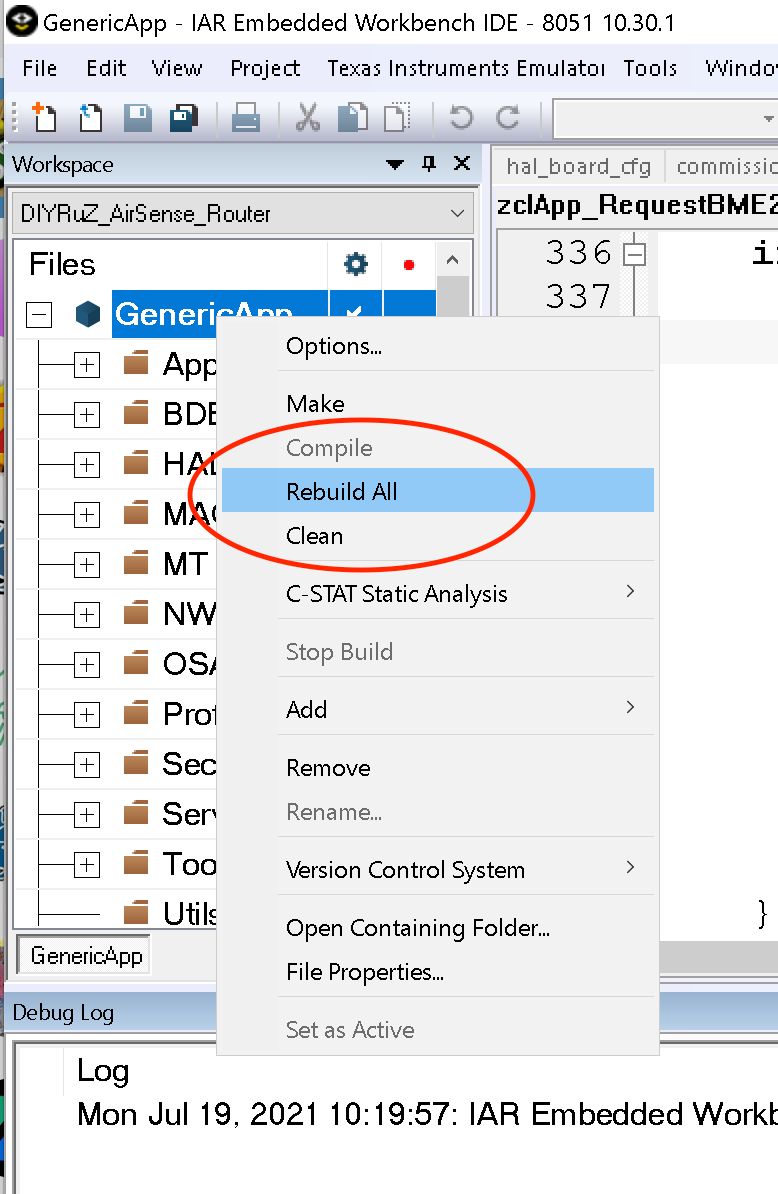Open Version Control System submenu
This screenshot has height=1194, width=778.
pyautogui.click(x=438, y=870)
